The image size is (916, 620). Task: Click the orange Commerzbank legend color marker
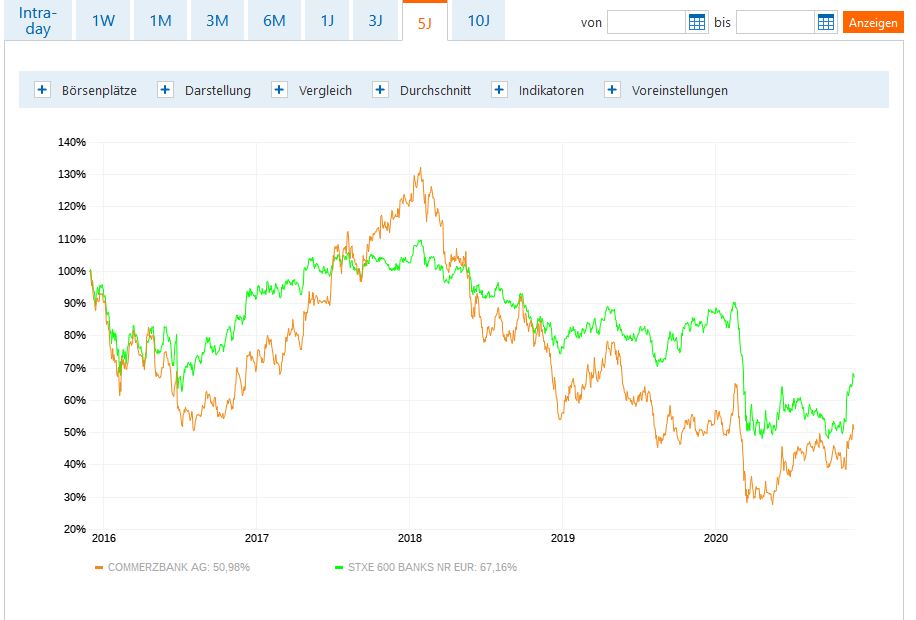(x=99, y=568)
